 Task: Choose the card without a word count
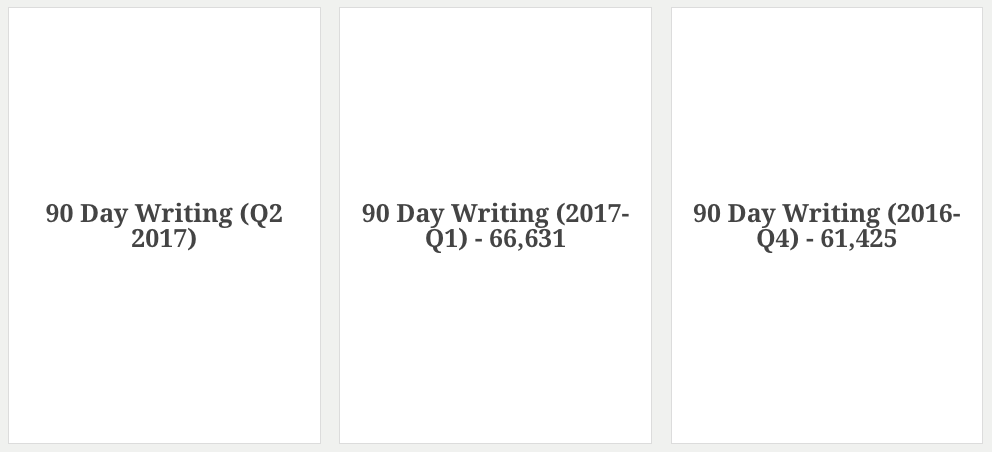[x=164, y=225]
